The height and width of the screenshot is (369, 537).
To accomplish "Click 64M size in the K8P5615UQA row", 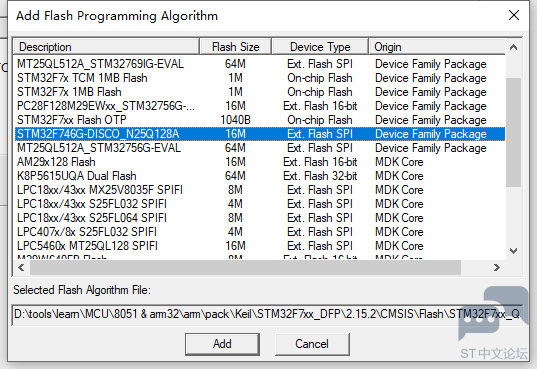I will [x=235, y=176].
